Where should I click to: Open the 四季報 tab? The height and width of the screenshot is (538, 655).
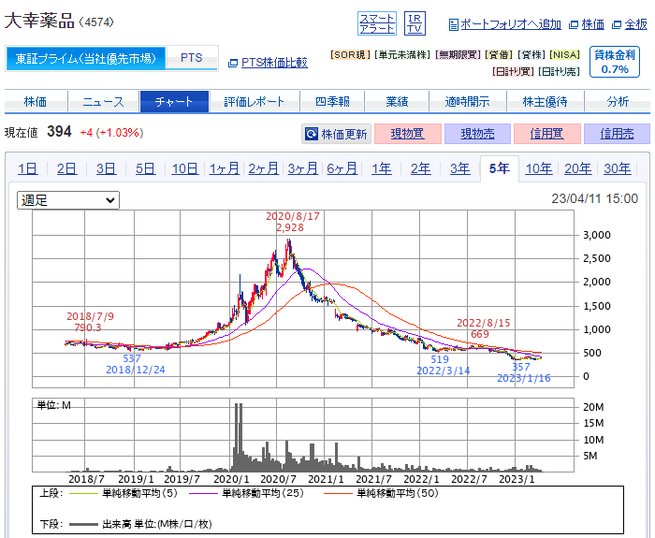coord(332,102)
